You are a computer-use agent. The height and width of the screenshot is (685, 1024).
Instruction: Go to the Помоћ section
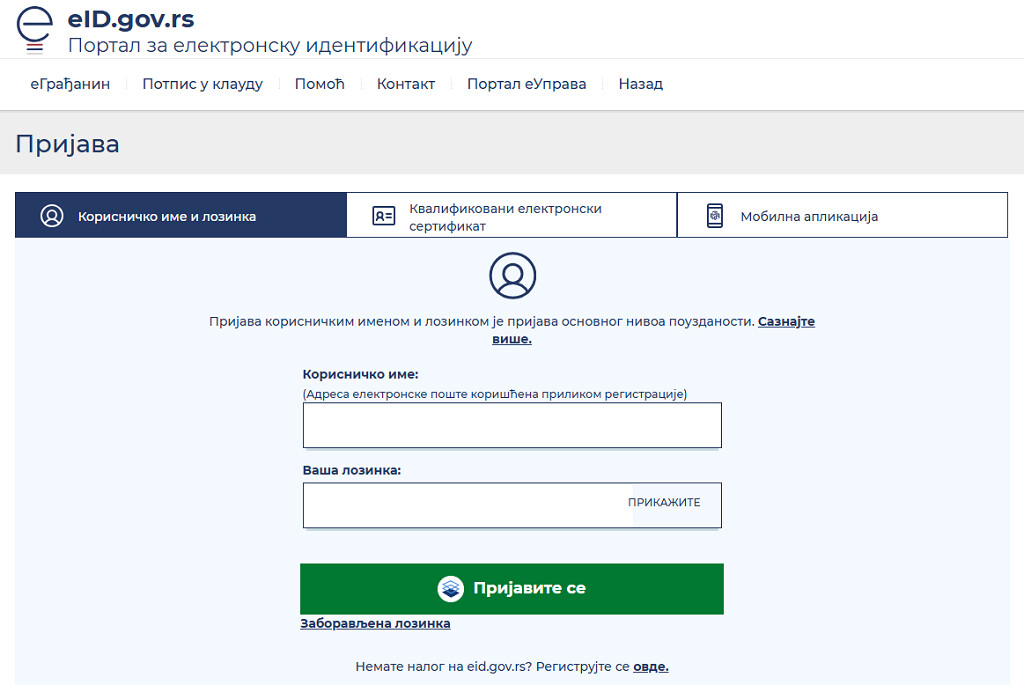(x=319, y=84)
